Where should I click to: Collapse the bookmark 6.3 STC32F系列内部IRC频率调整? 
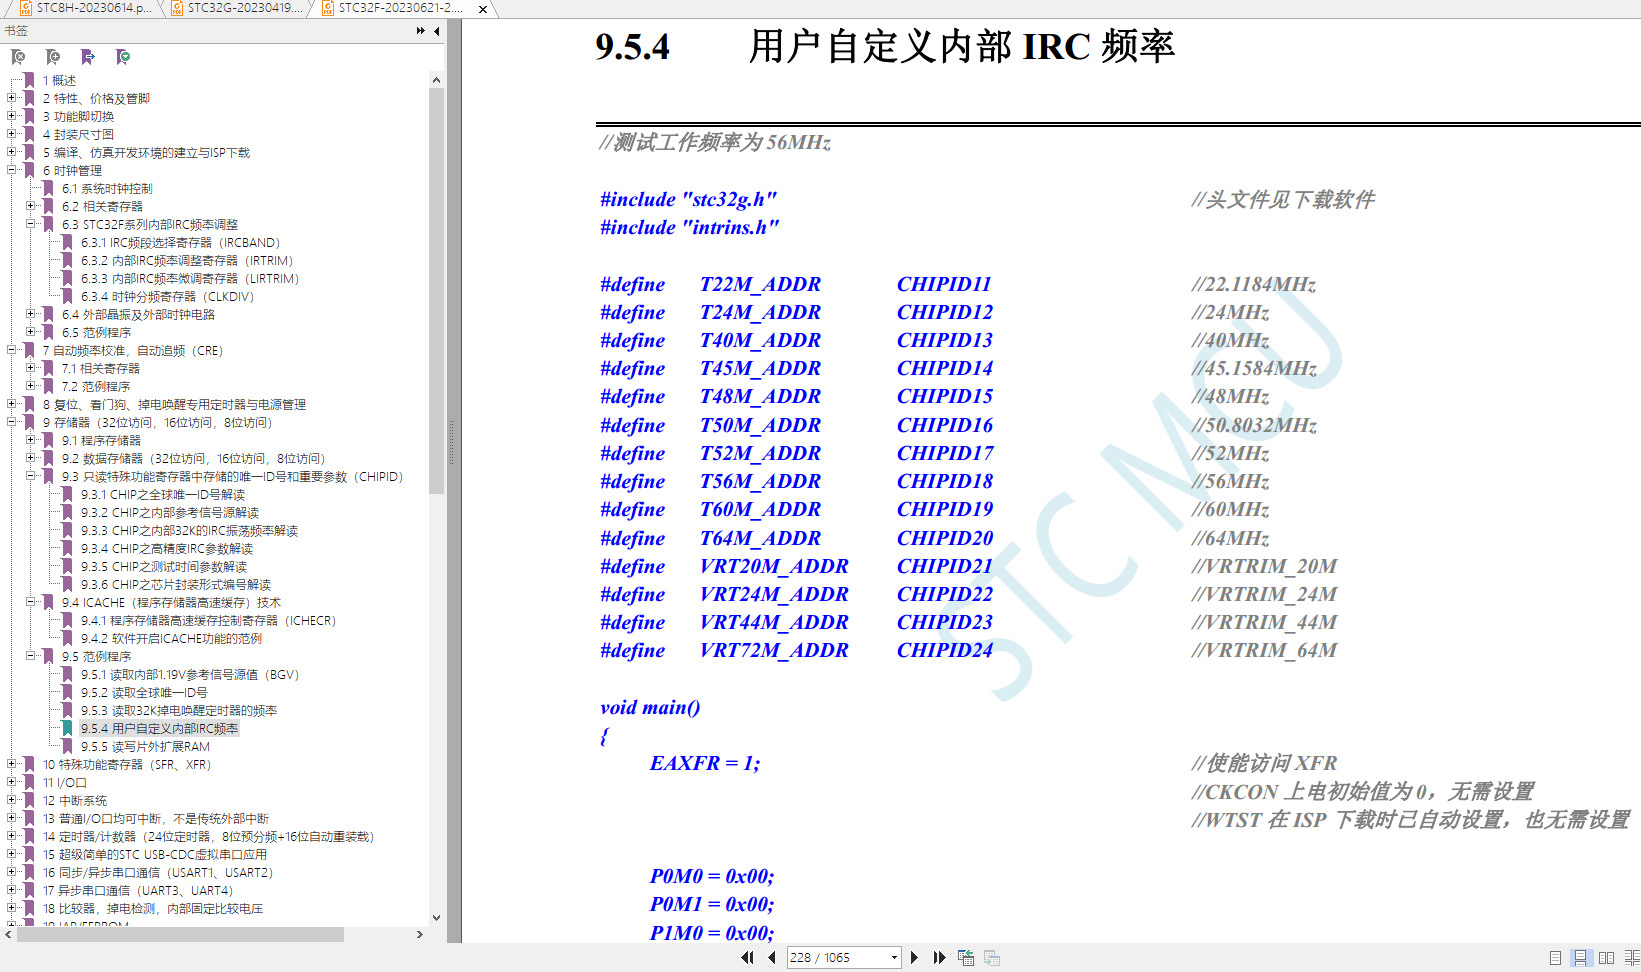click(31, 224)
